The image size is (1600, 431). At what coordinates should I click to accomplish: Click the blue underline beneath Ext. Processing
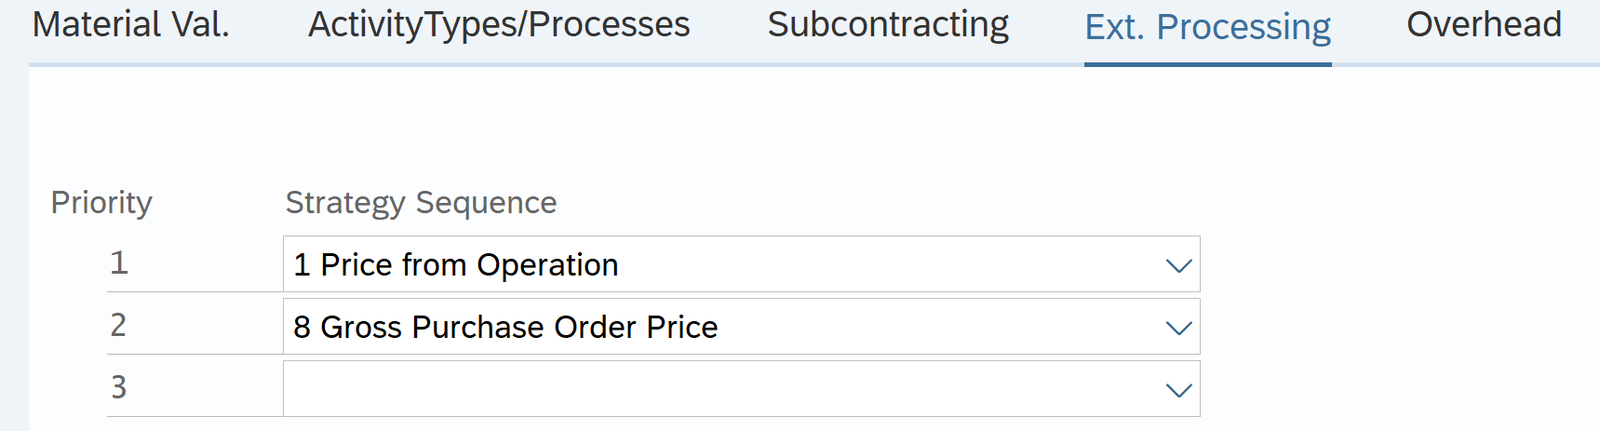(x=1207, y=64)
